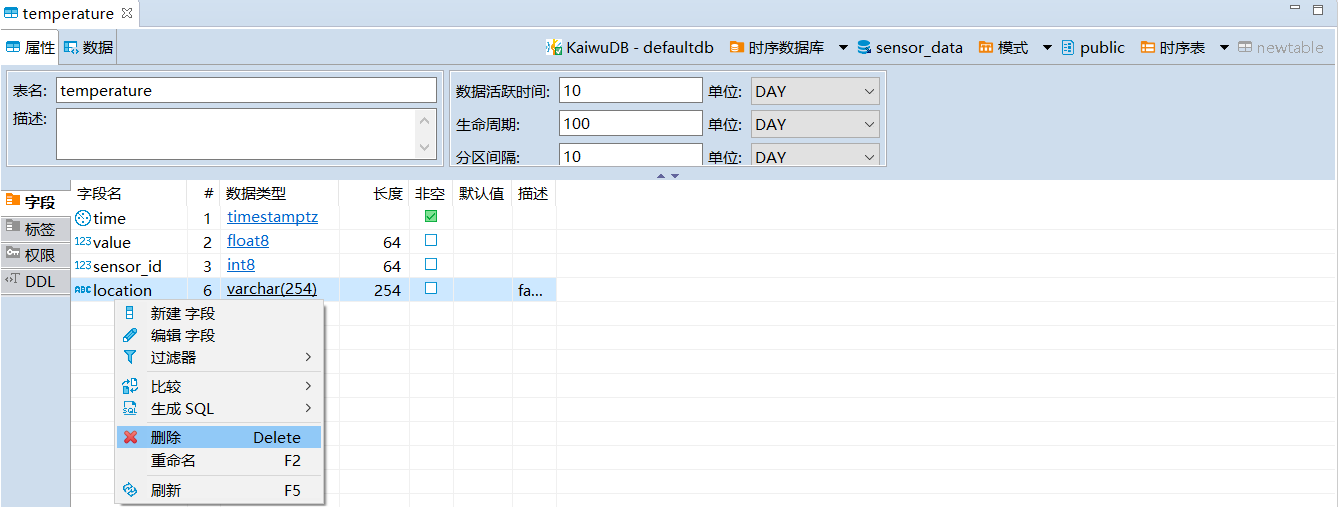Open the timestamptz data type link

click(272, 217)
